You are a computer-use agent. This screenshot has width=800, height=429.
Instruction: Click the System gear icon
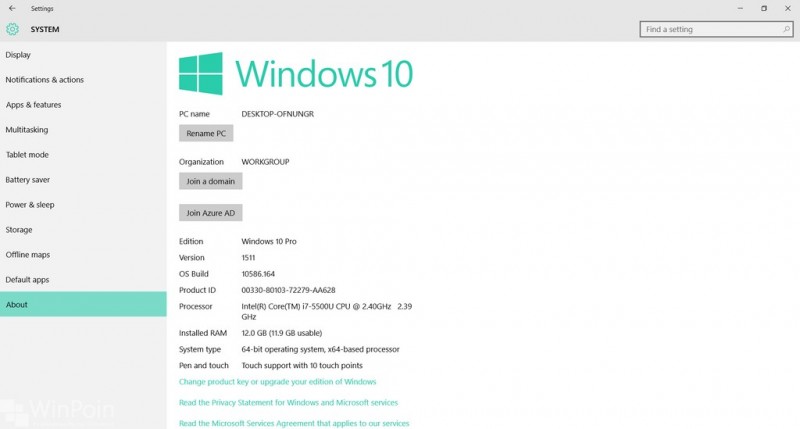[x=12, y=29]
